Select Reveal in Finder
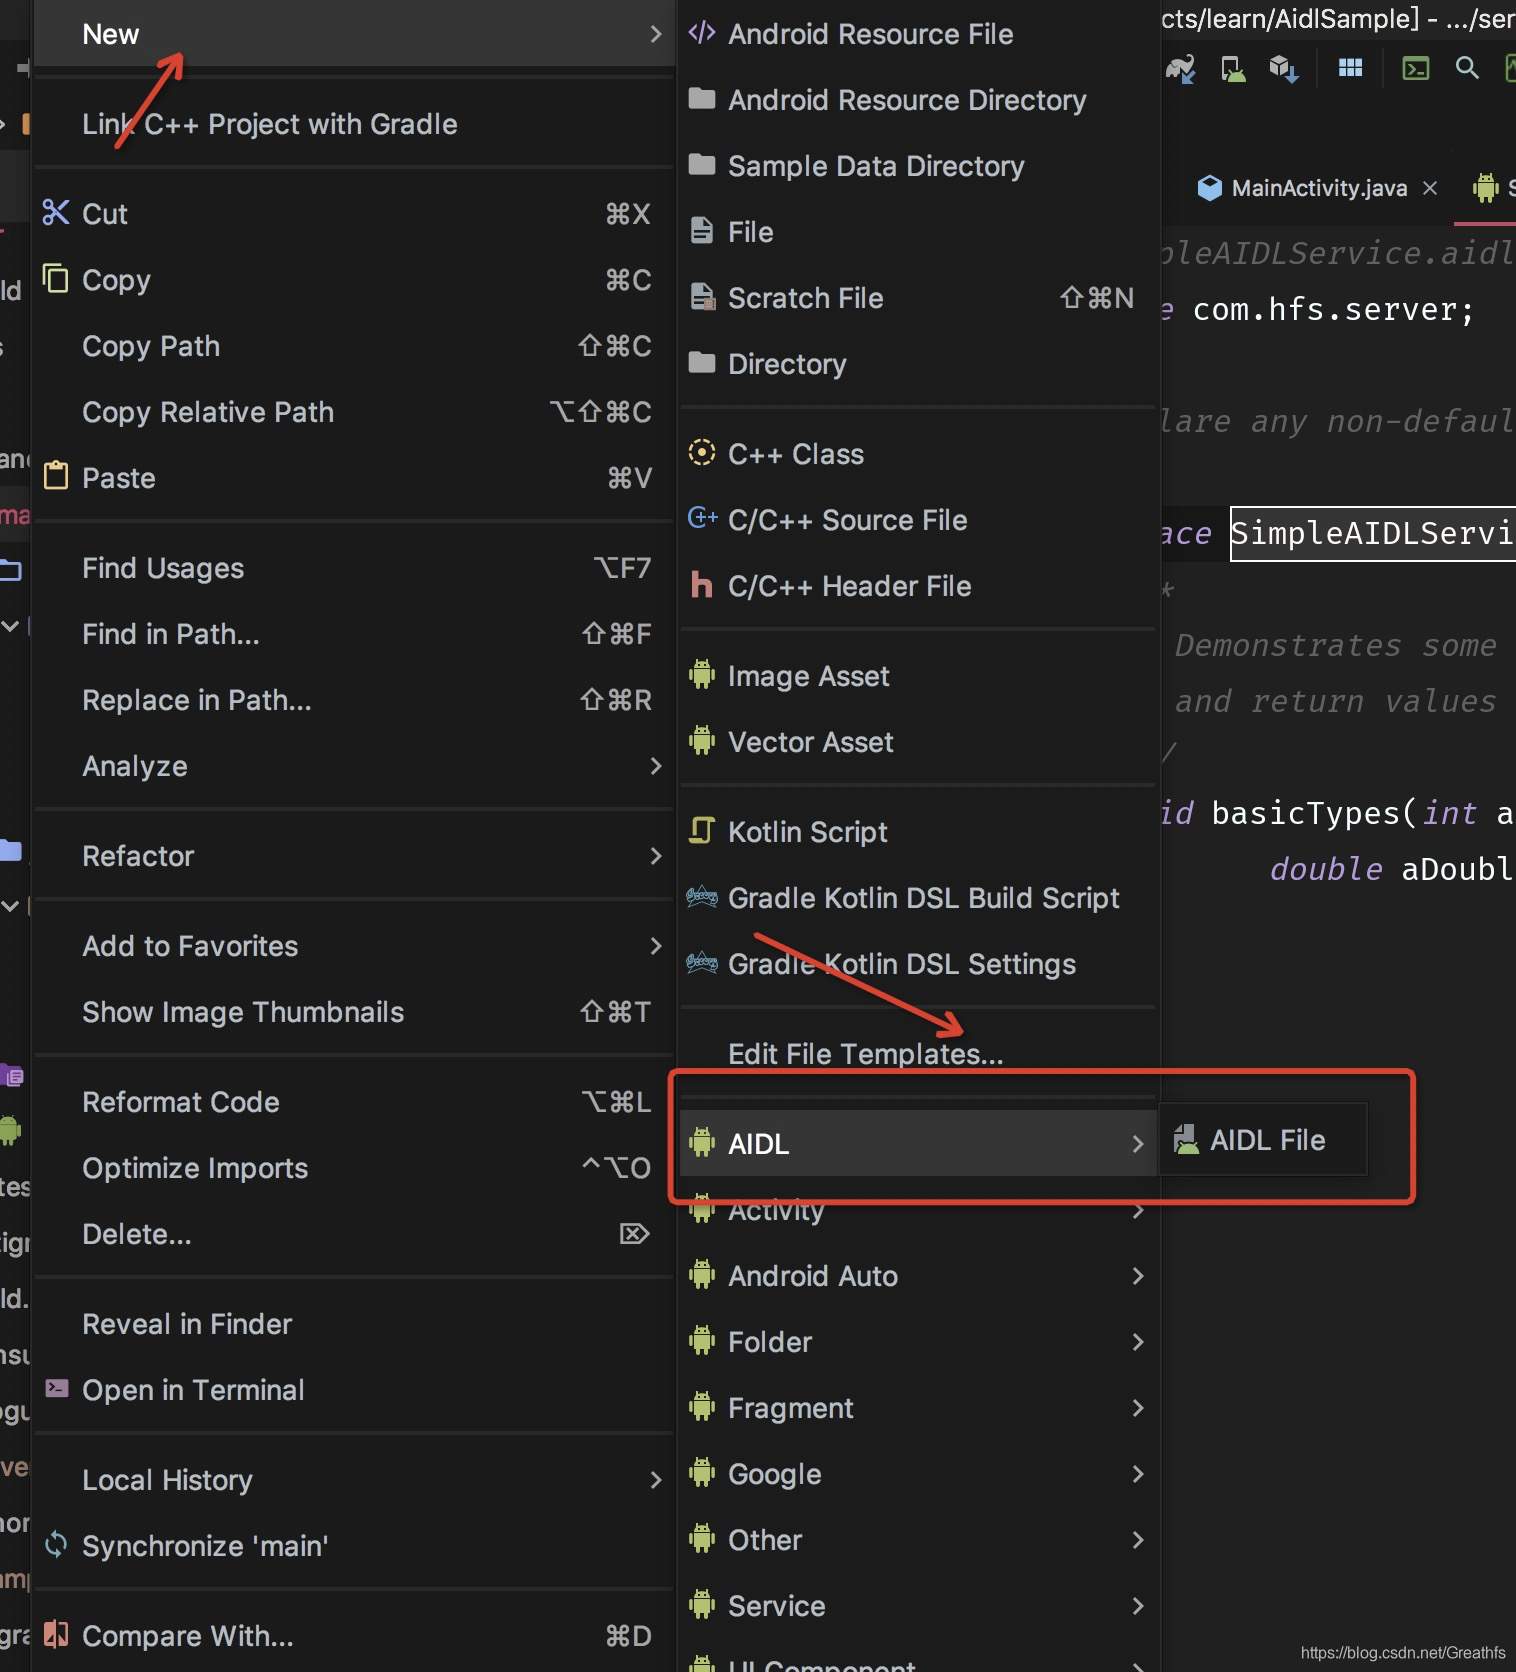 [354, 1324]
